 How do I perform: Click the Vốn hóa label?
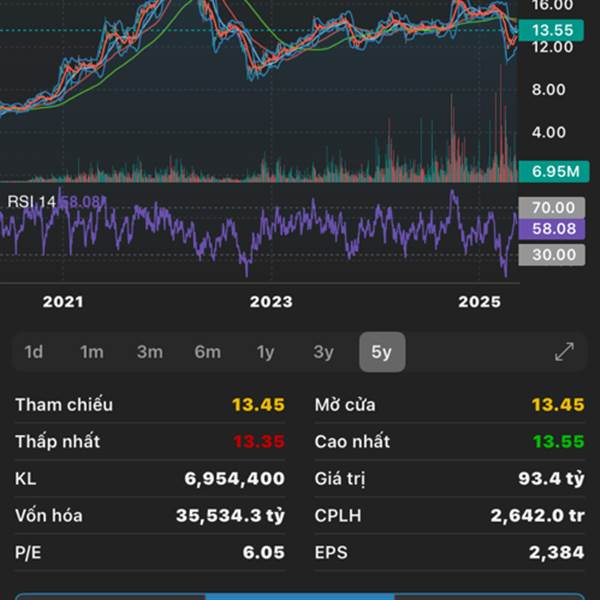(x=49, y=516)
